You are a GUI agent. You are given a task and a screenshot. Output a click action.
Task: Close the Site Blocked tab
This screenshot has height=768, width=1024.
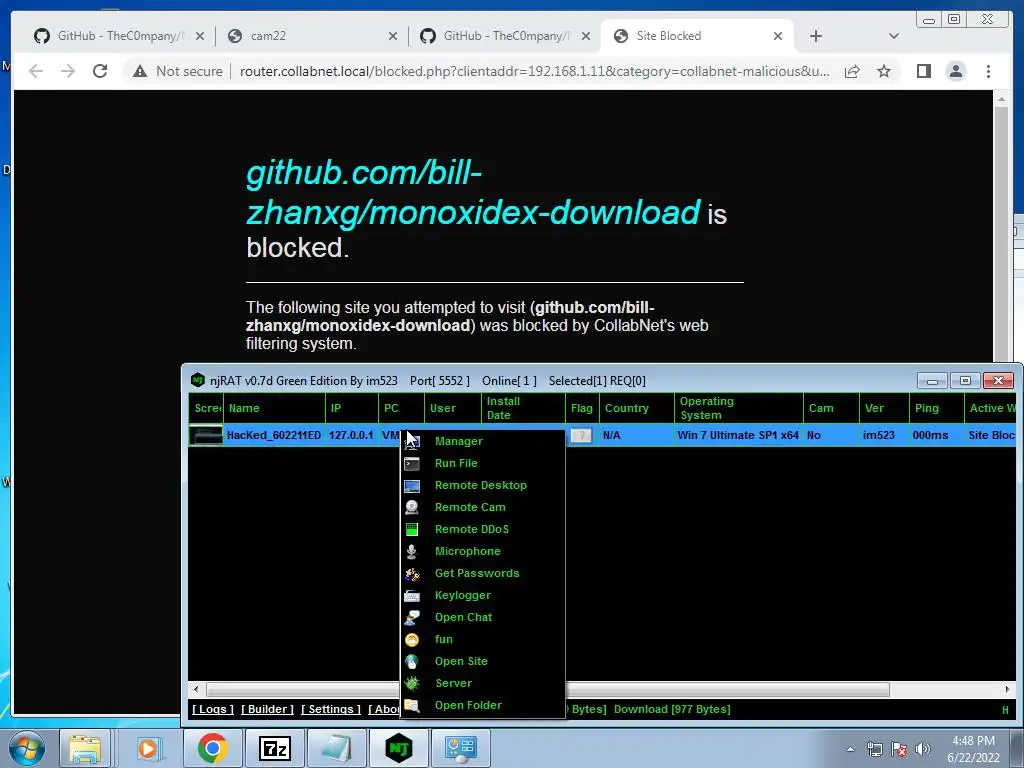778,36
